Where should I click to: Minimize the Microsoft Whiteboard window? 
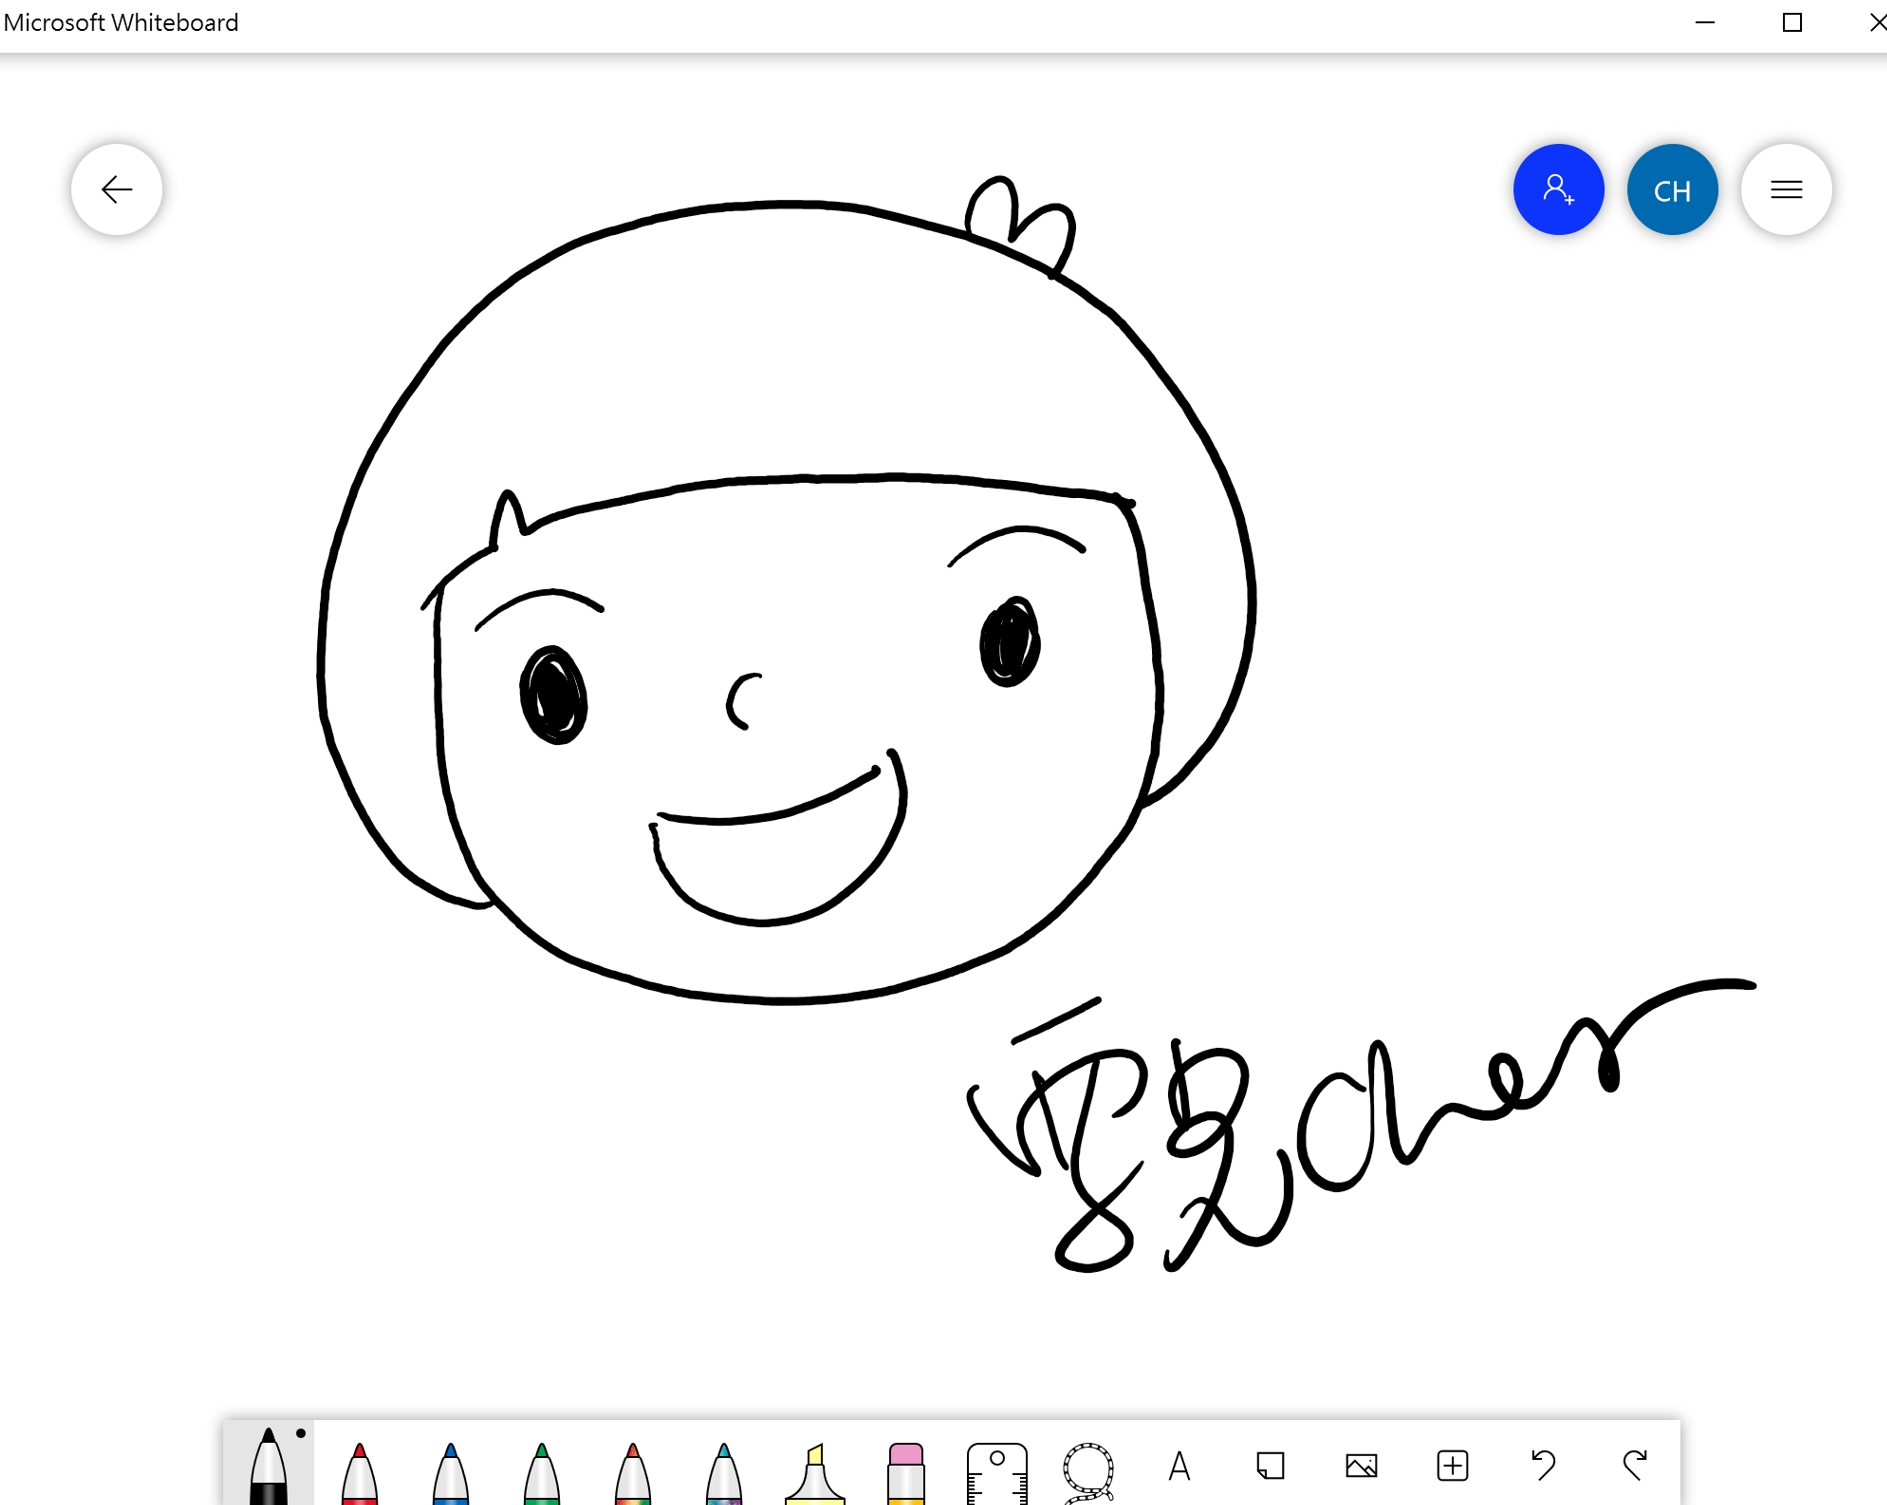click(1705, 22)
